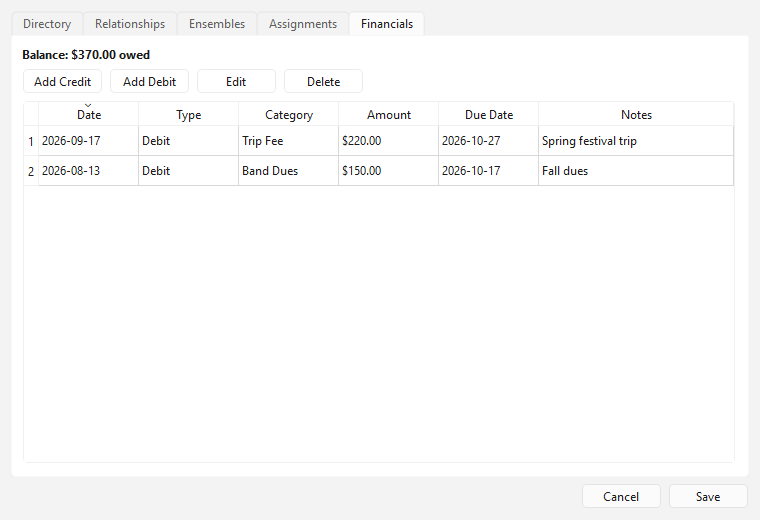Sort by the Amount column header
The image size is (760, 520).
click(389, 114)
